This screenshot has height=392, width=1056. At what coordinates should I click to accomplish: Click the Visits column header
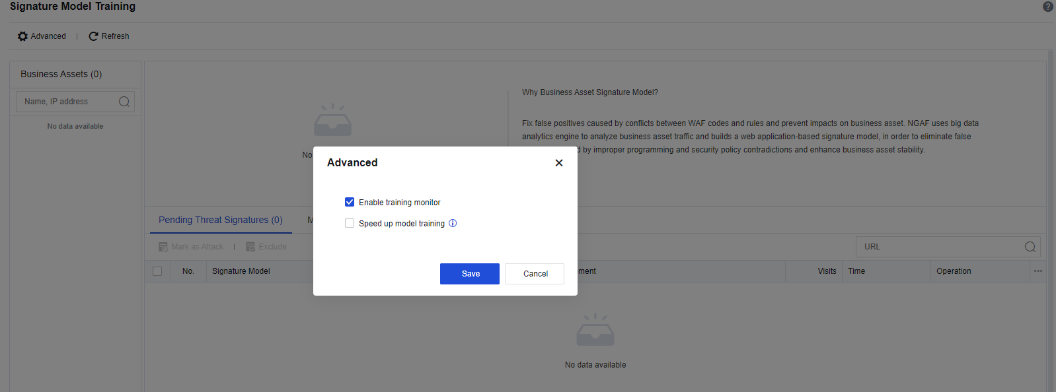[x=827, y=271]
